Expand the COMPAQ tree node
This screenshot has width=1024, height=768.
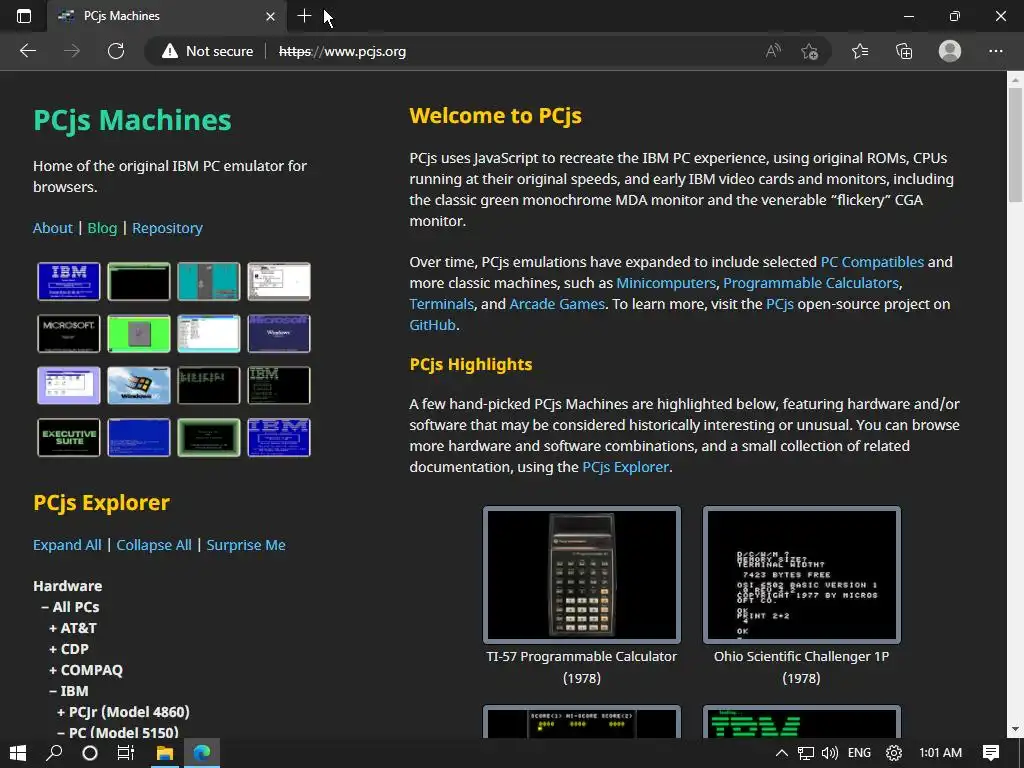pyautogui.click(x=86, y=669)
